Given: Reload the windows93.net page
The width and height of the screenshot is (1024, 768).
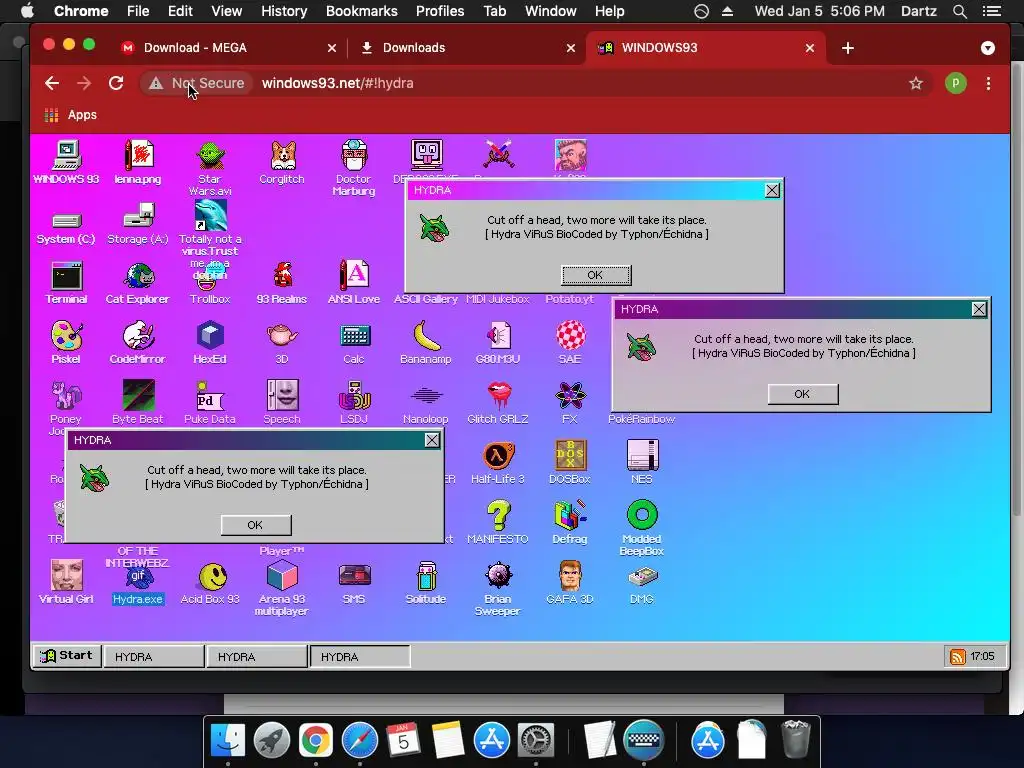Looking at the screenshot, I should click(x=116, y=83).
